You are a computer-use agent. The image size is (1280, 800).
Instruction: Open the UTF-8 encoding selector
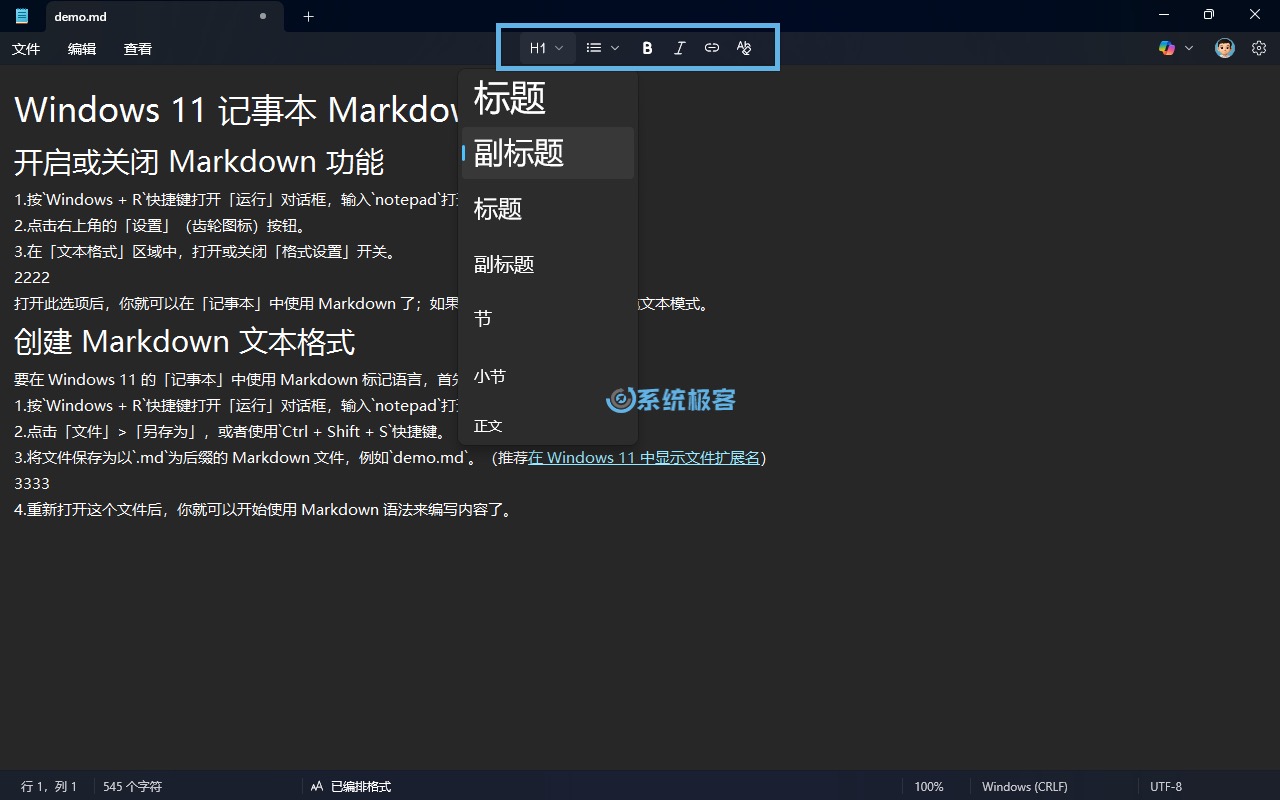click(1166, 787)
